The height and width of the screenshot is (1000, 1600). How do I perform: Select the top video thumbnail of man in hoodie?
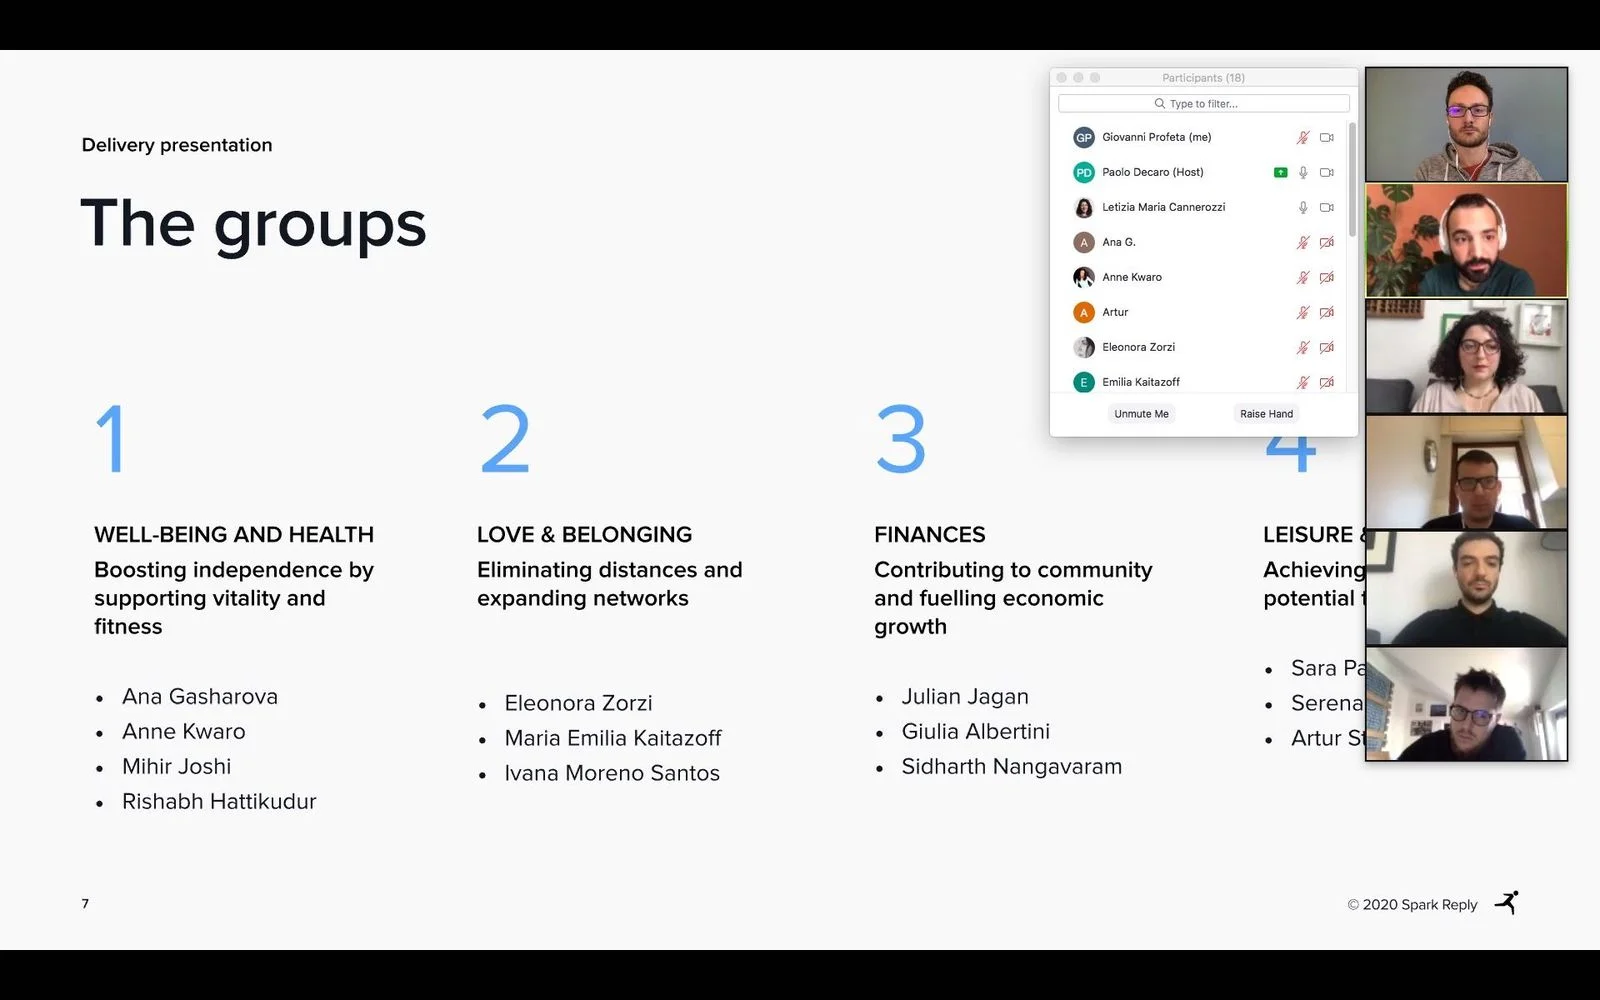(1466, 125)
